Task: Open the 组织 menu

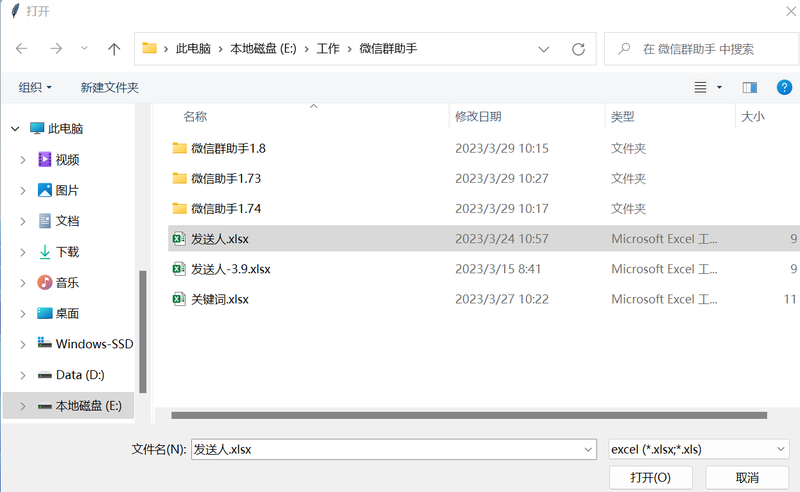Action: (35, 87)
